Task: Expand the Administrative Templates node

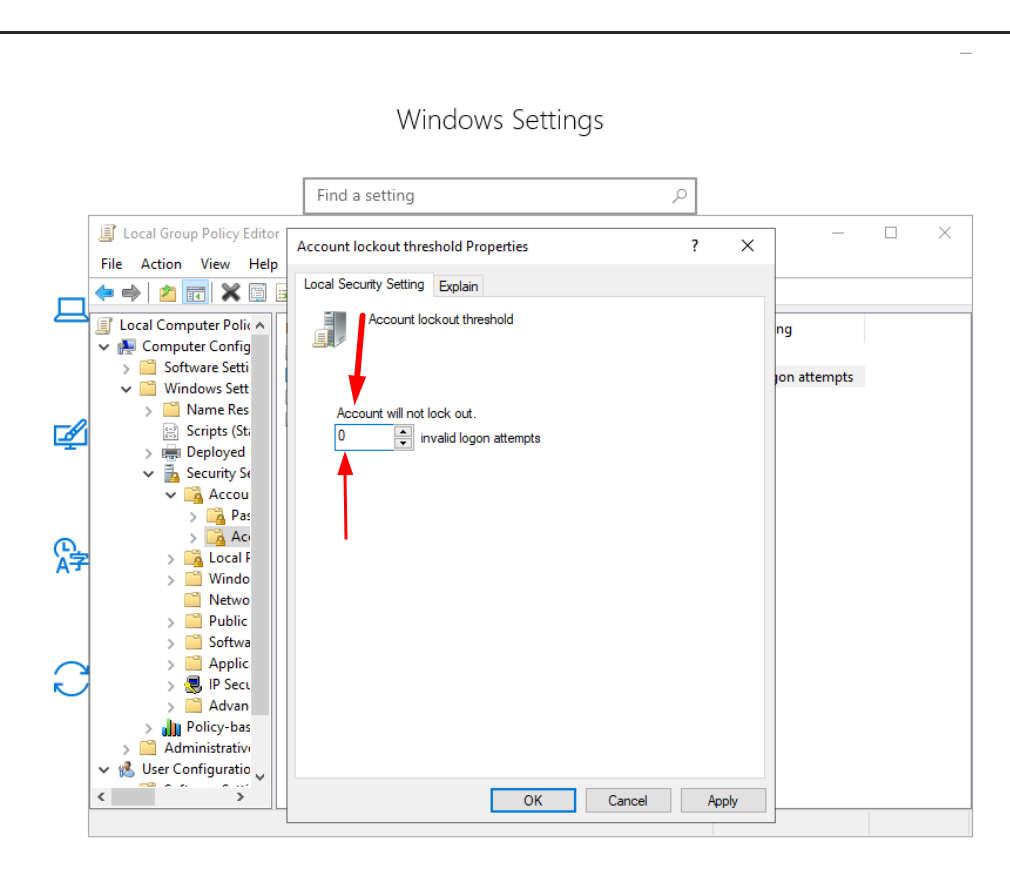Action: pos(126,748)
